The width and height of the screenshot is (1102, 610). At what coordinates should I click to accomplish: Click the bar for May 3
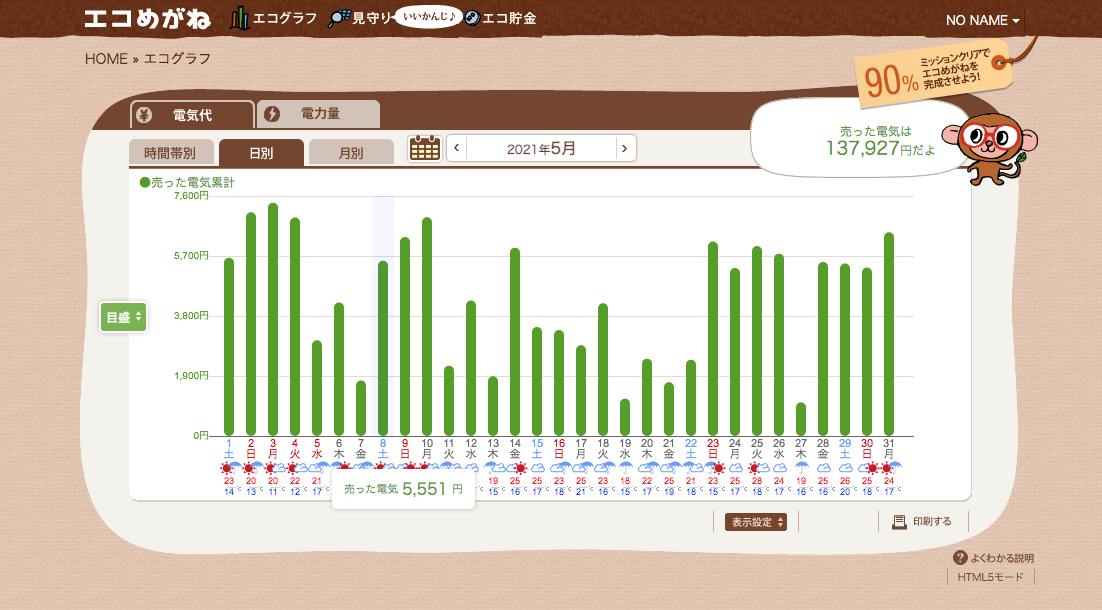click(273, 320)
